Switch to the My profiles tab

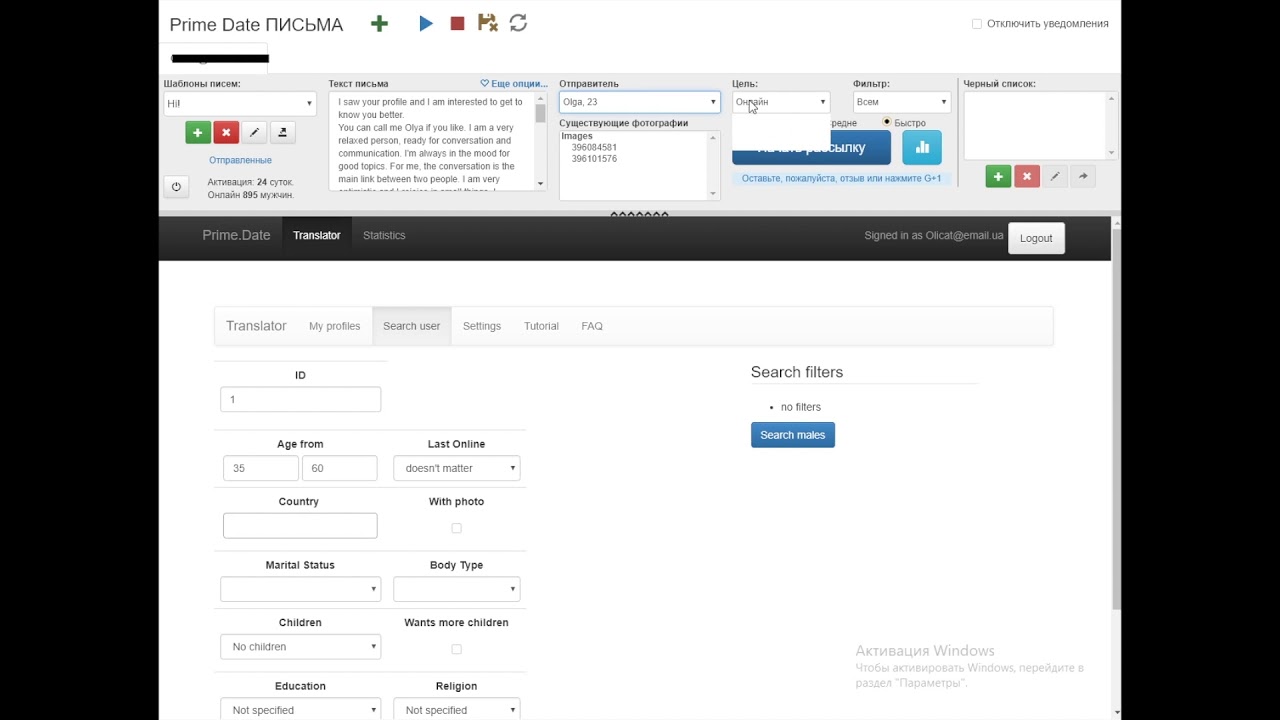pyautogui.click(x=334, y=326)
